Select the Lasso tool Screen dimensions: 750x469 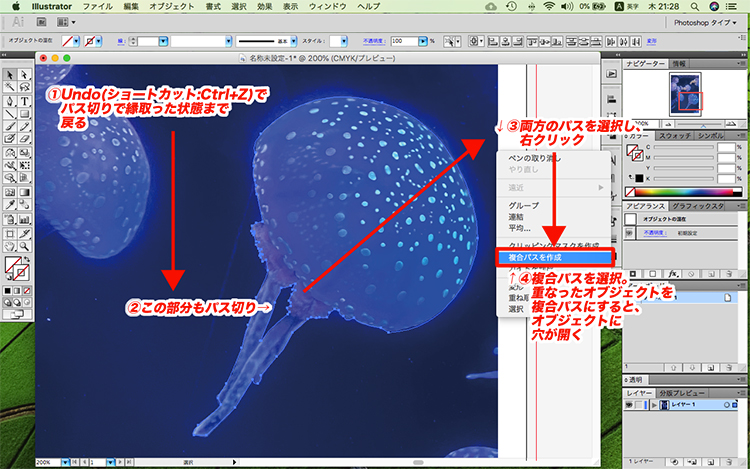coord(24,87)
